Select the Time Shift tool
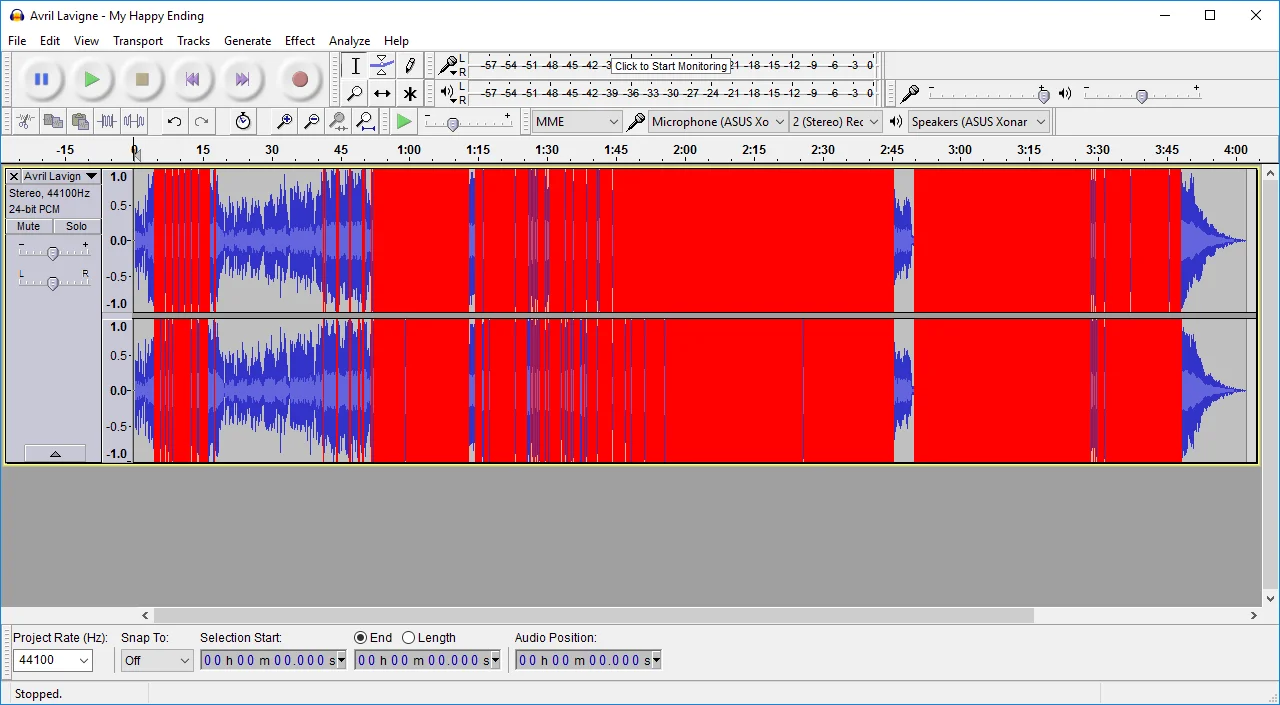Image resolution: width=1280 pixels, height=705 pixels. pyautogui.click(x=382, y=93)
